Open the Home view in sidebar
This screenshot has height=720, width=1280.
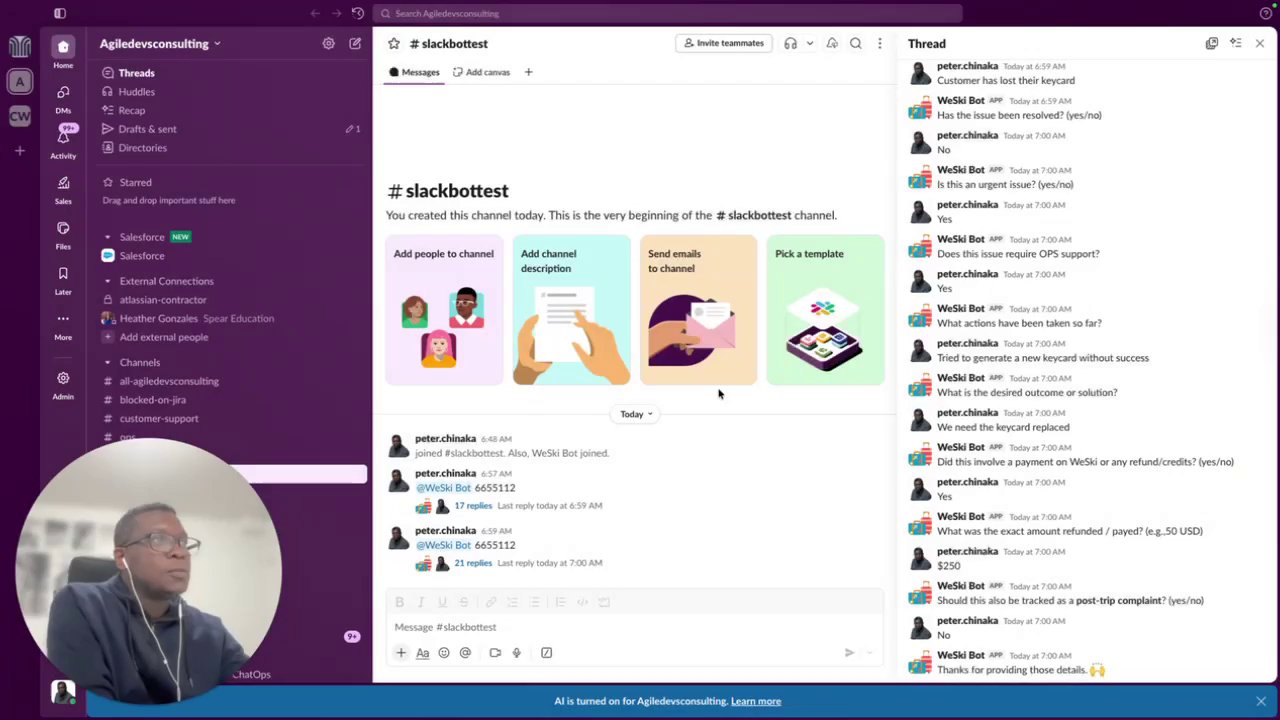coord(63,52)
